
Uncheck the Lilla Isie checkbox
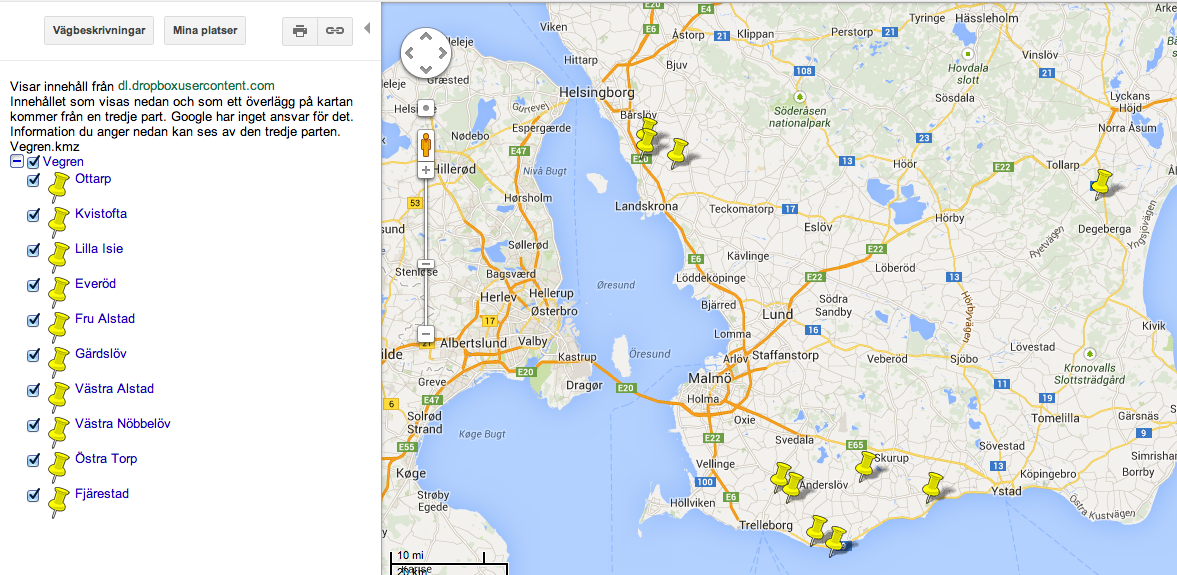pyautogui.click(x=33, y=250)
